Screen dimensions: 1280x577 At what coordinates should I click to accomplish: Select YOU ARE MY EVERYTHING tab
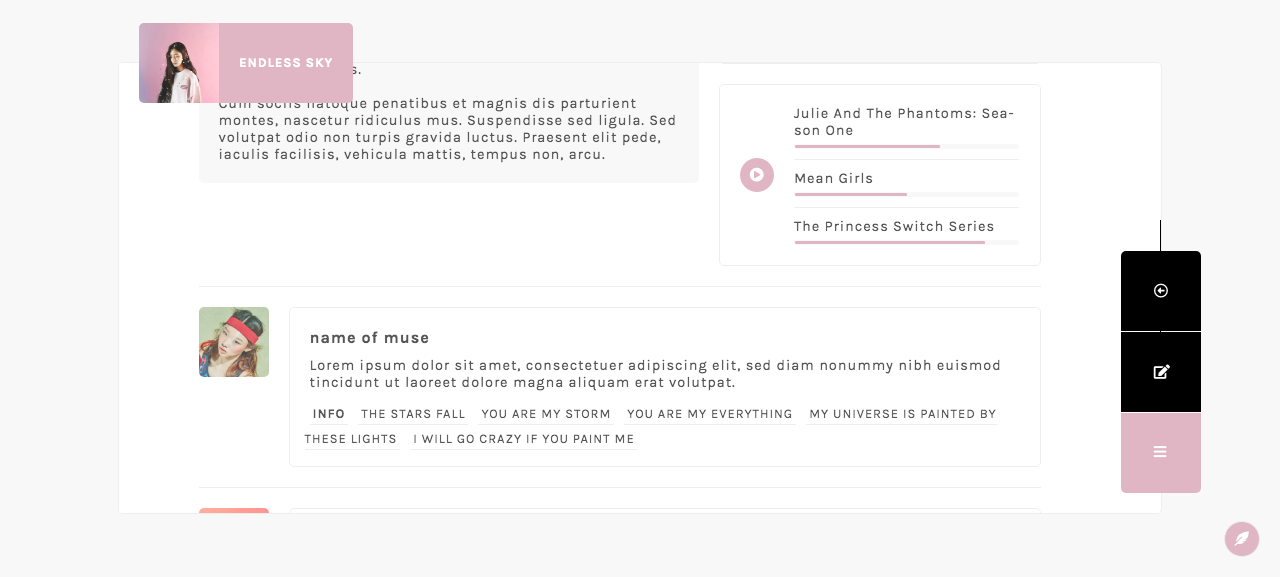tap(710, 414)
